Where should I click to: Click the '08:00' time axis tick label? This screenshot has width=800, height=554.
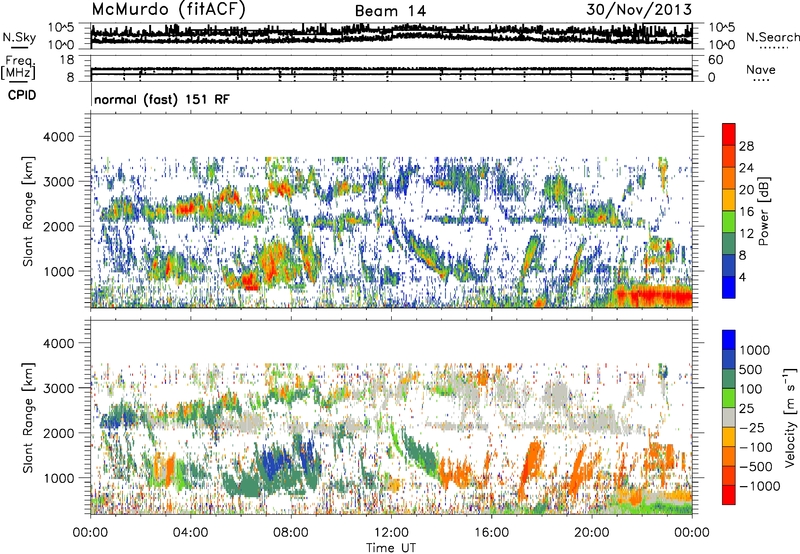point(291,533)
